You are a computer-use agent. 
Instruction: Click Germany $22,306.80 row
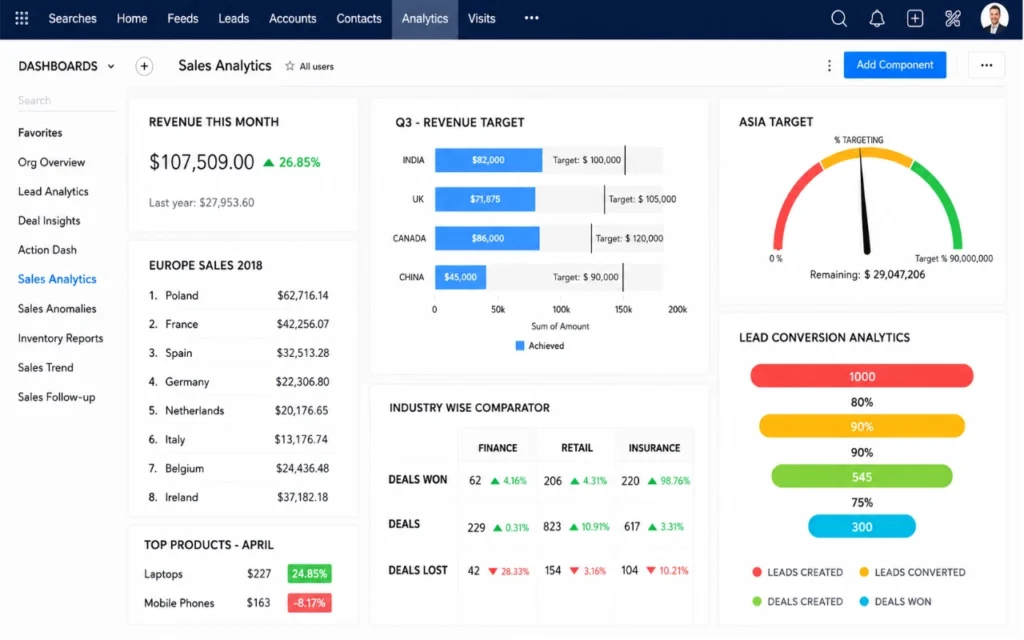[x=239, y=381]
